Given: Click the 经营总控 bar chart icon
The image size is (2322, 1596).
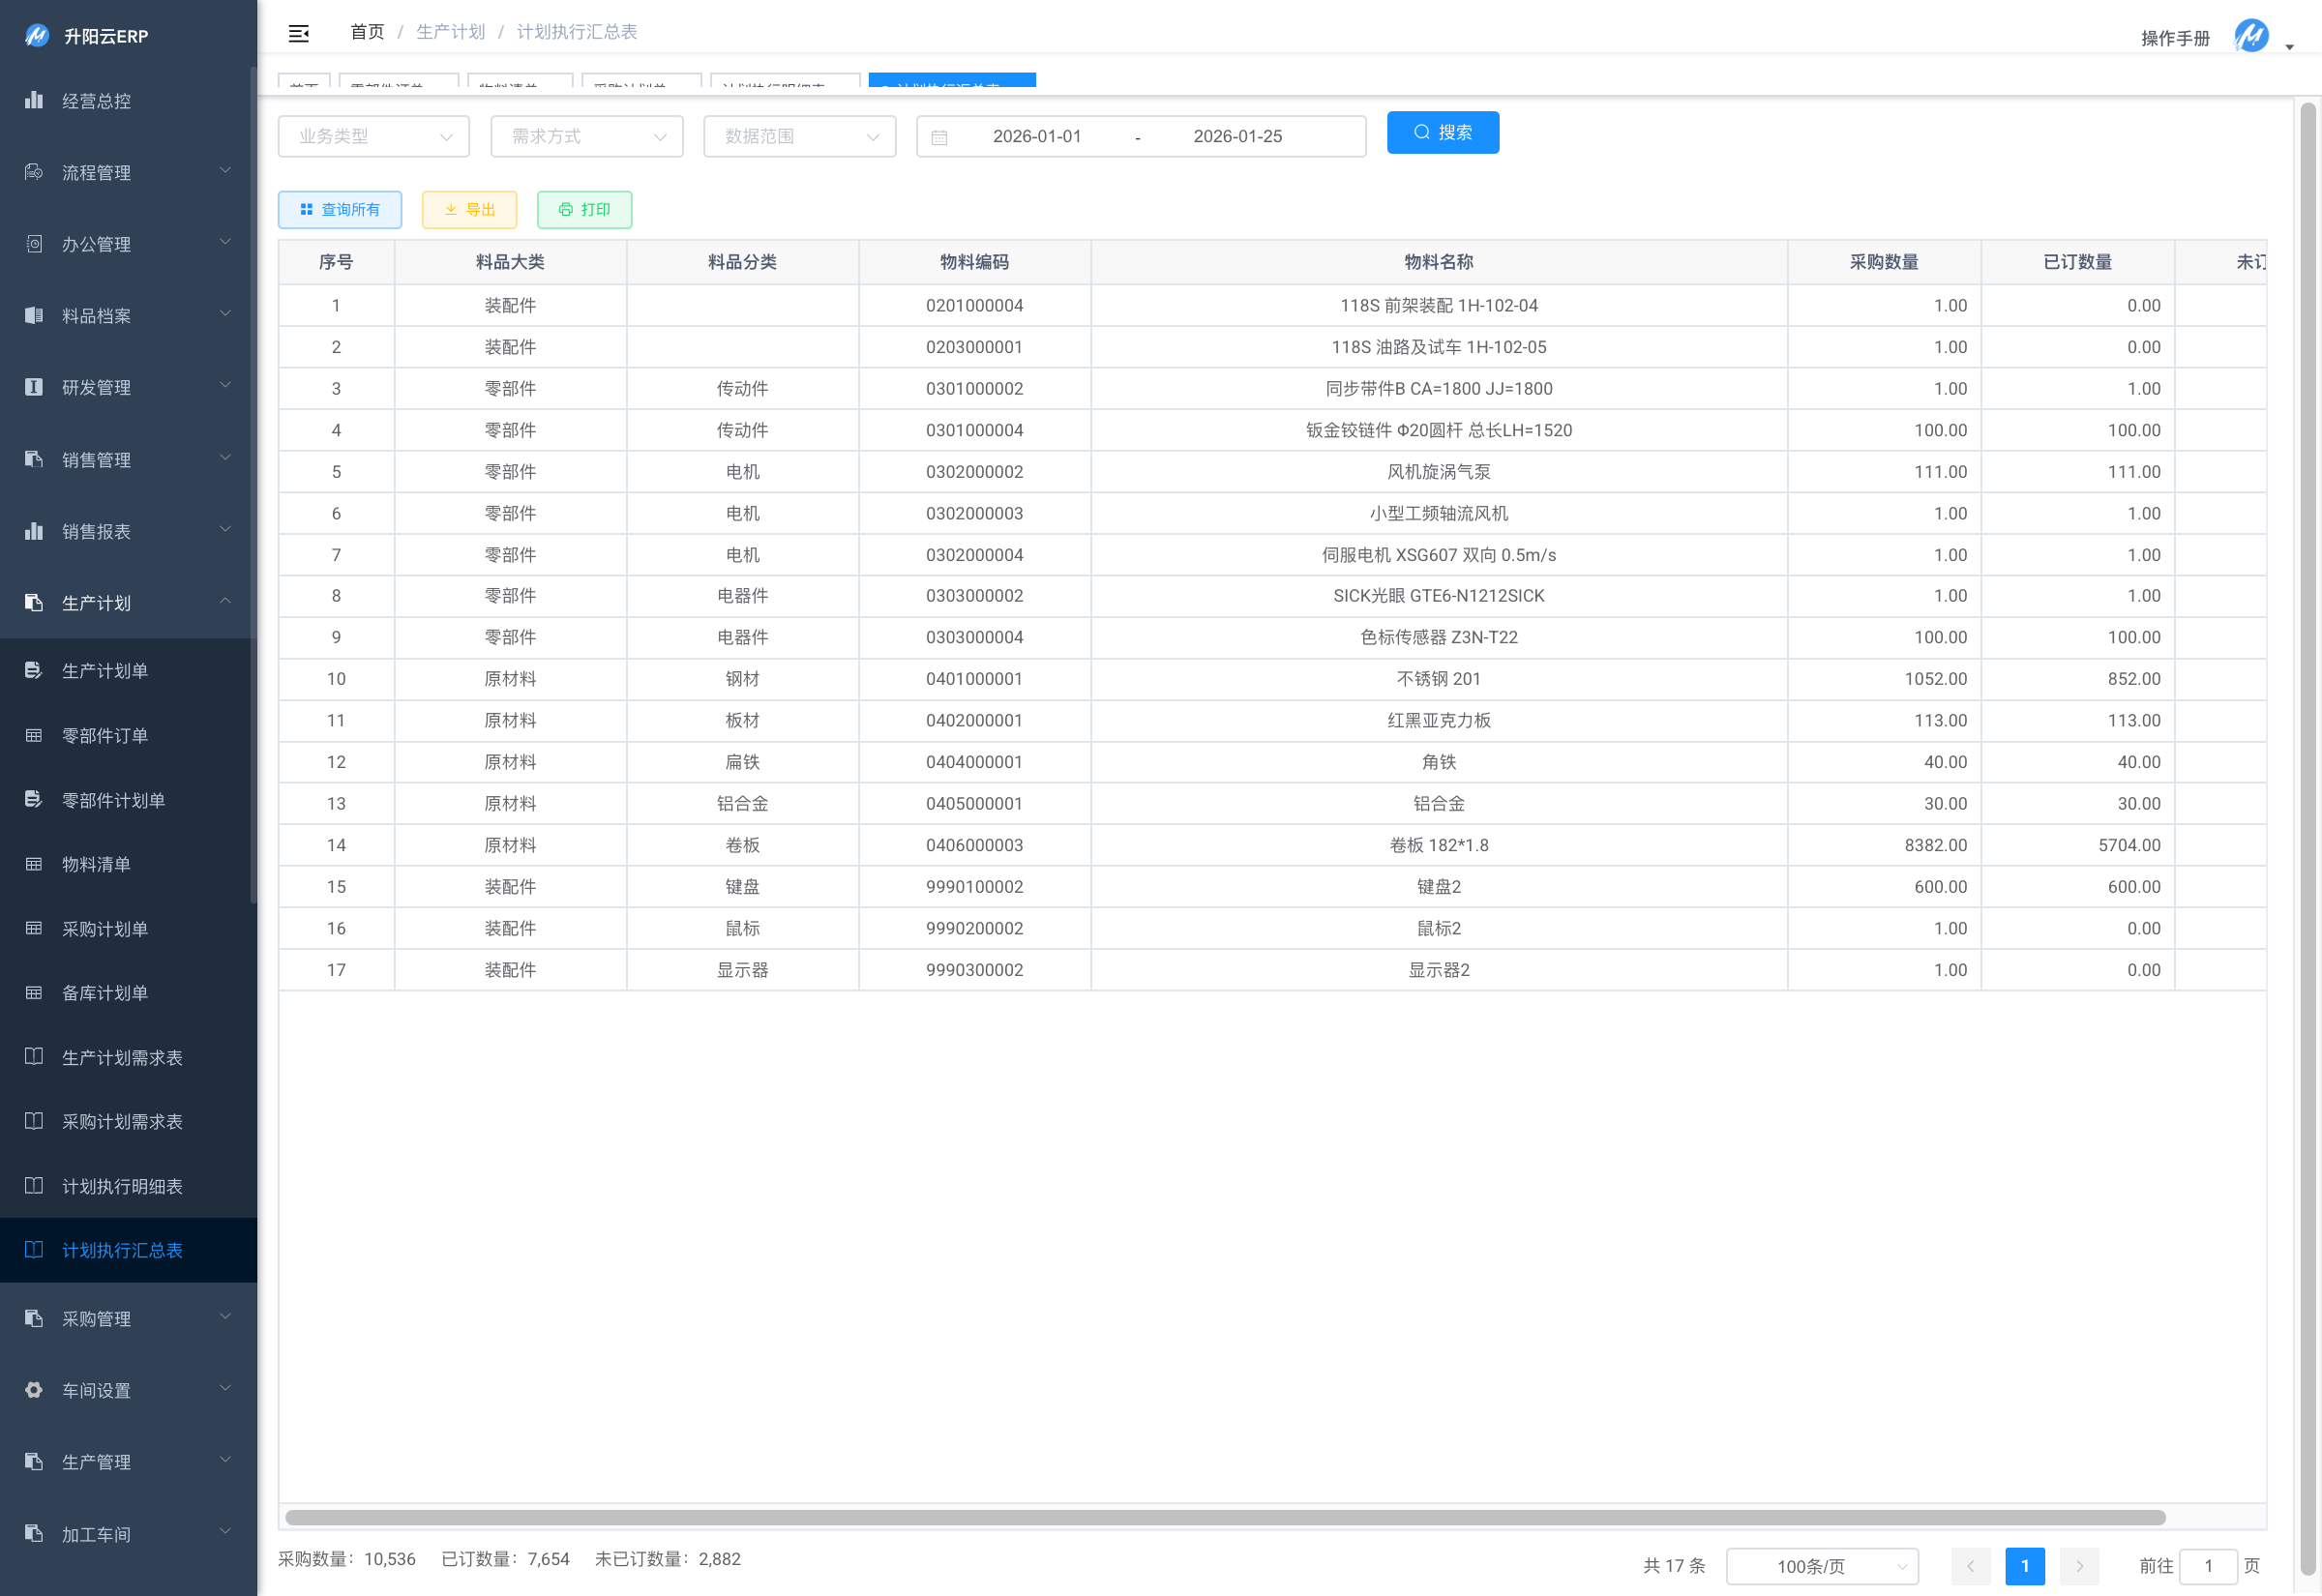Looking at the screenshot, I should [34, 100].
